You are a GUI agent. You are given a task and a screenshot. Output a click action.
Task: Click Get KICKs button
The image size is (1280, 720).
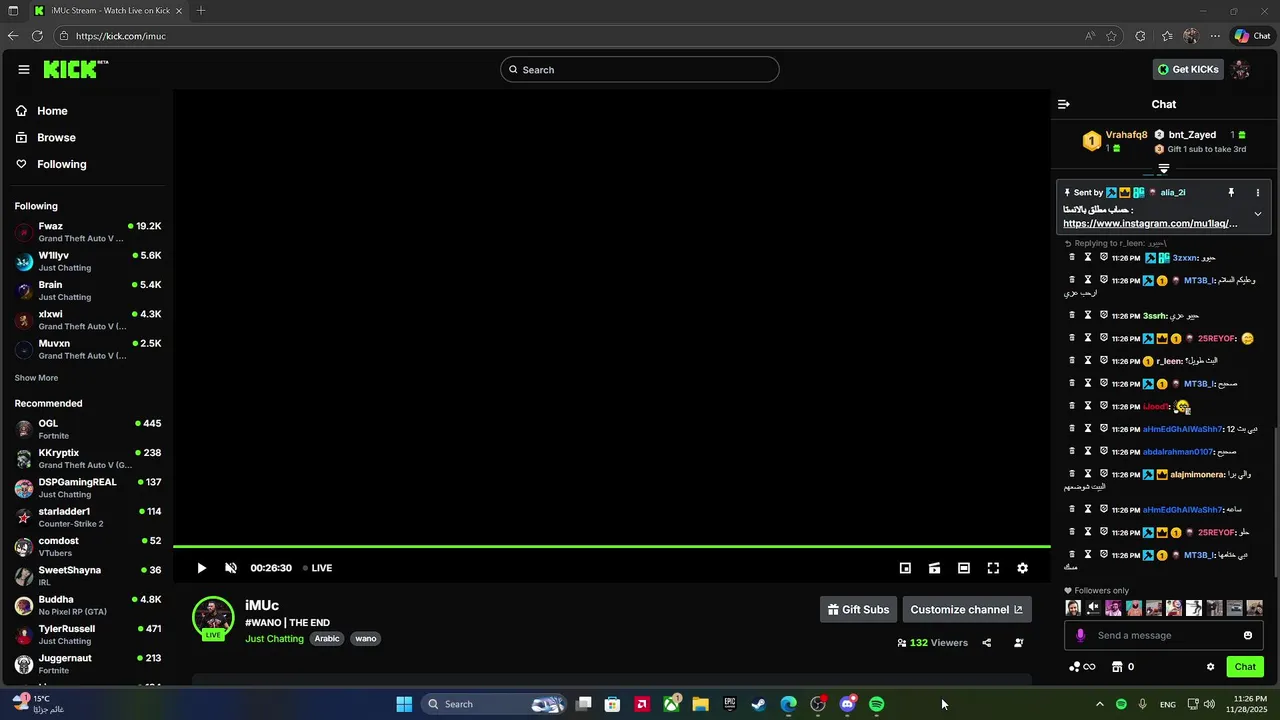1188,70
